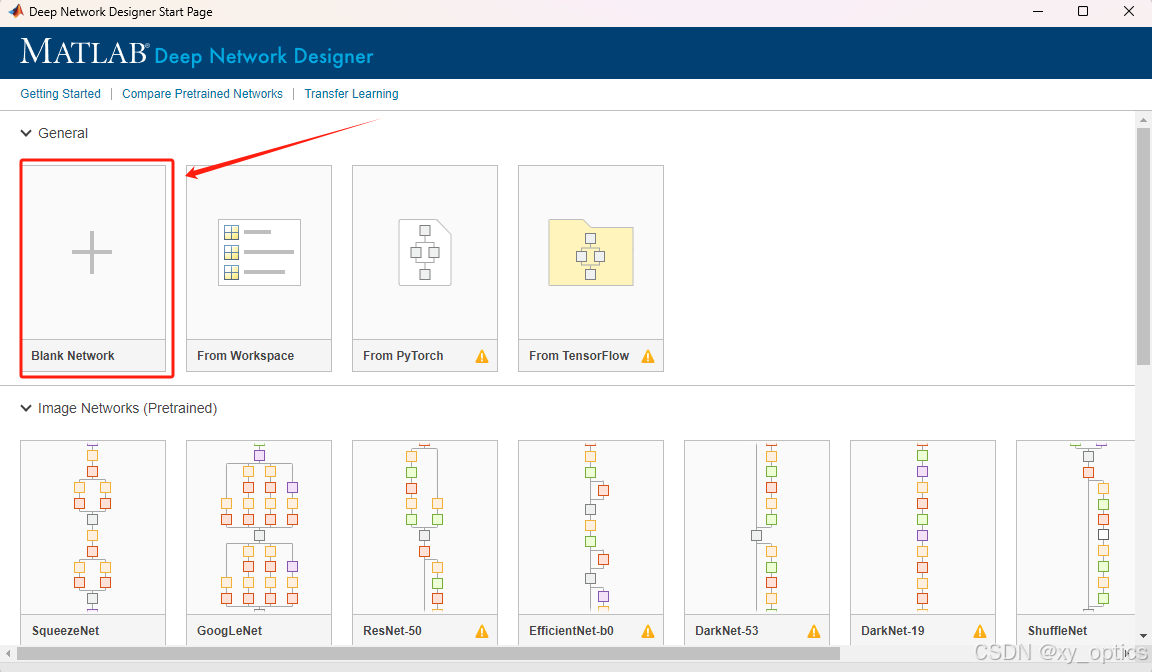Click the warning icon beside EfficientNet-b0
This screenshot has width=1152, height=672.
click(x=648, y=632)
